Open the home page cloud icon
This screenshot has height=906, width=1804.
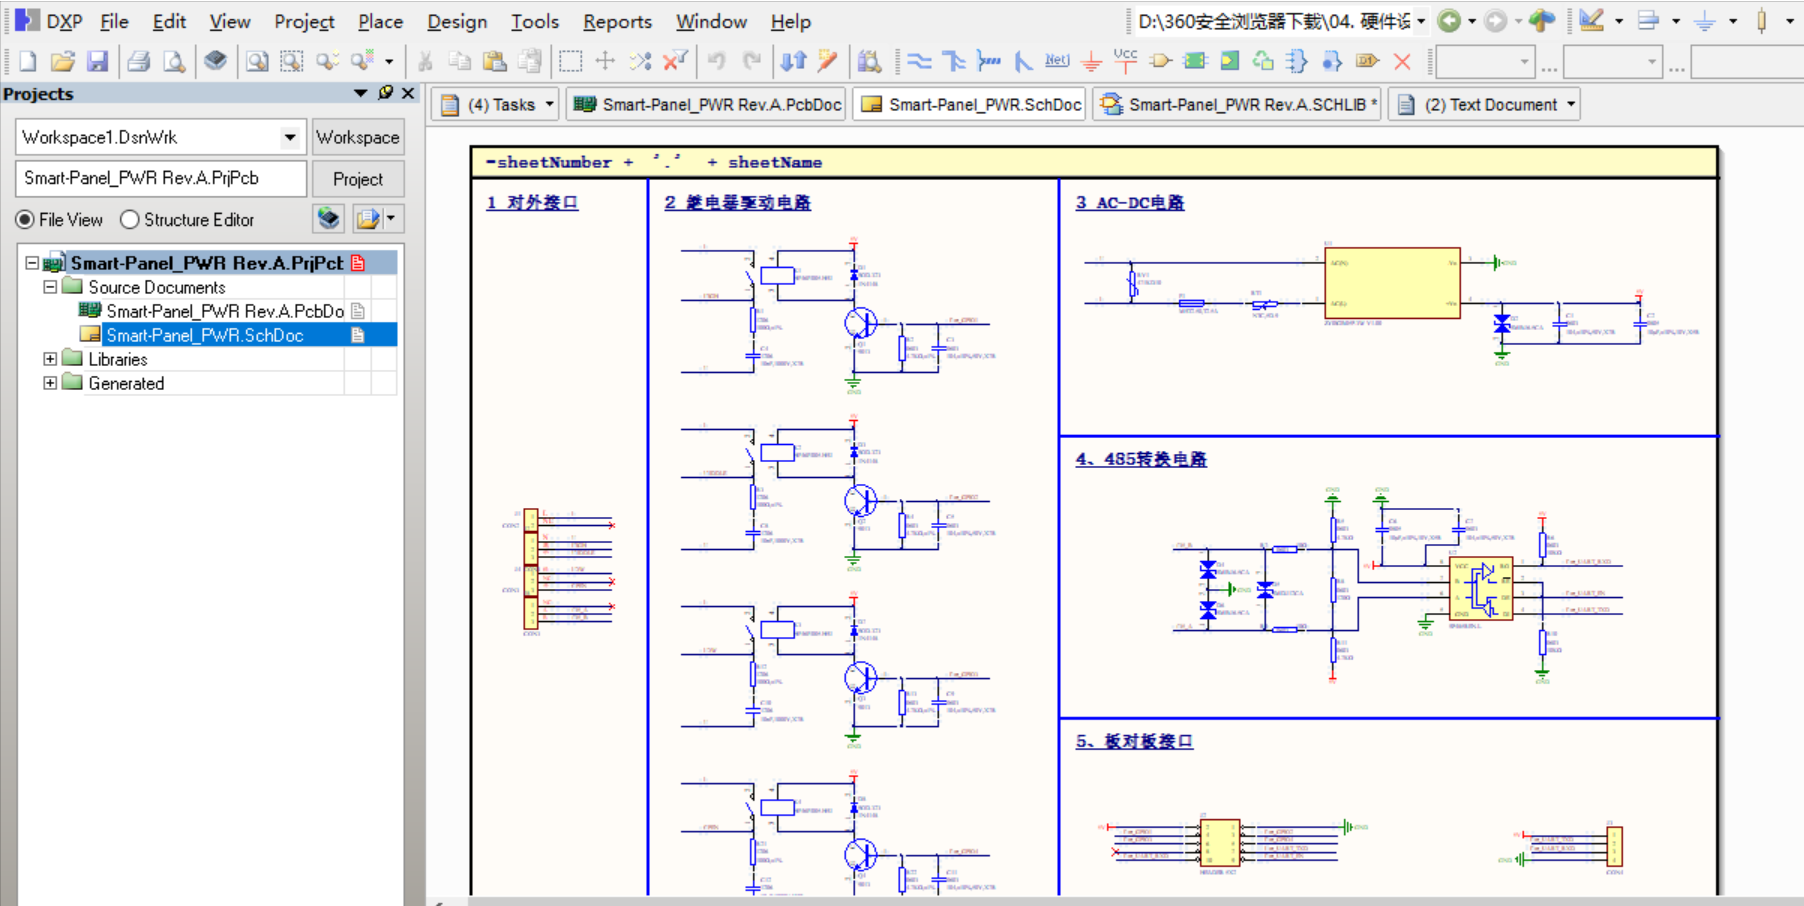(1542, 21)
